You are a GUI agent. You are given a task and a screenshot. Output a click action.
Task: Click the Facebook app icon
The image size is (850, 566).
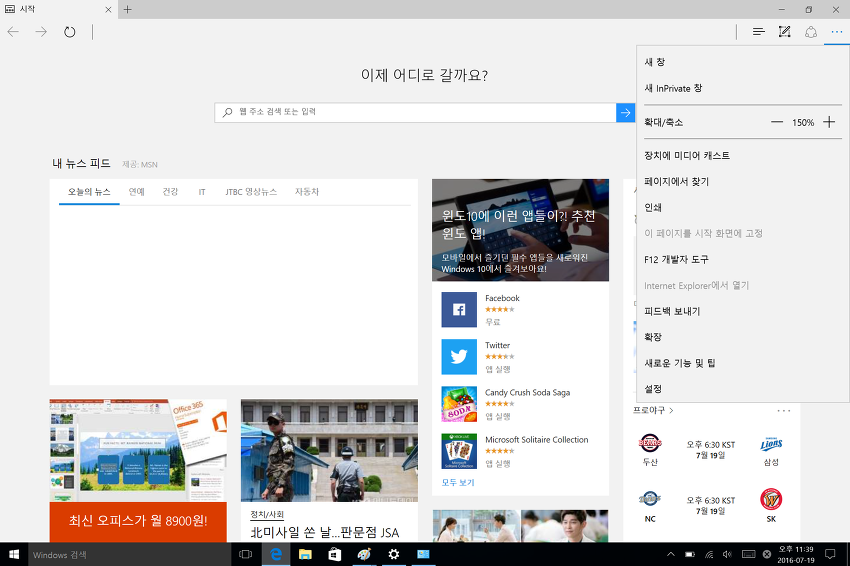tap(459, 310)
